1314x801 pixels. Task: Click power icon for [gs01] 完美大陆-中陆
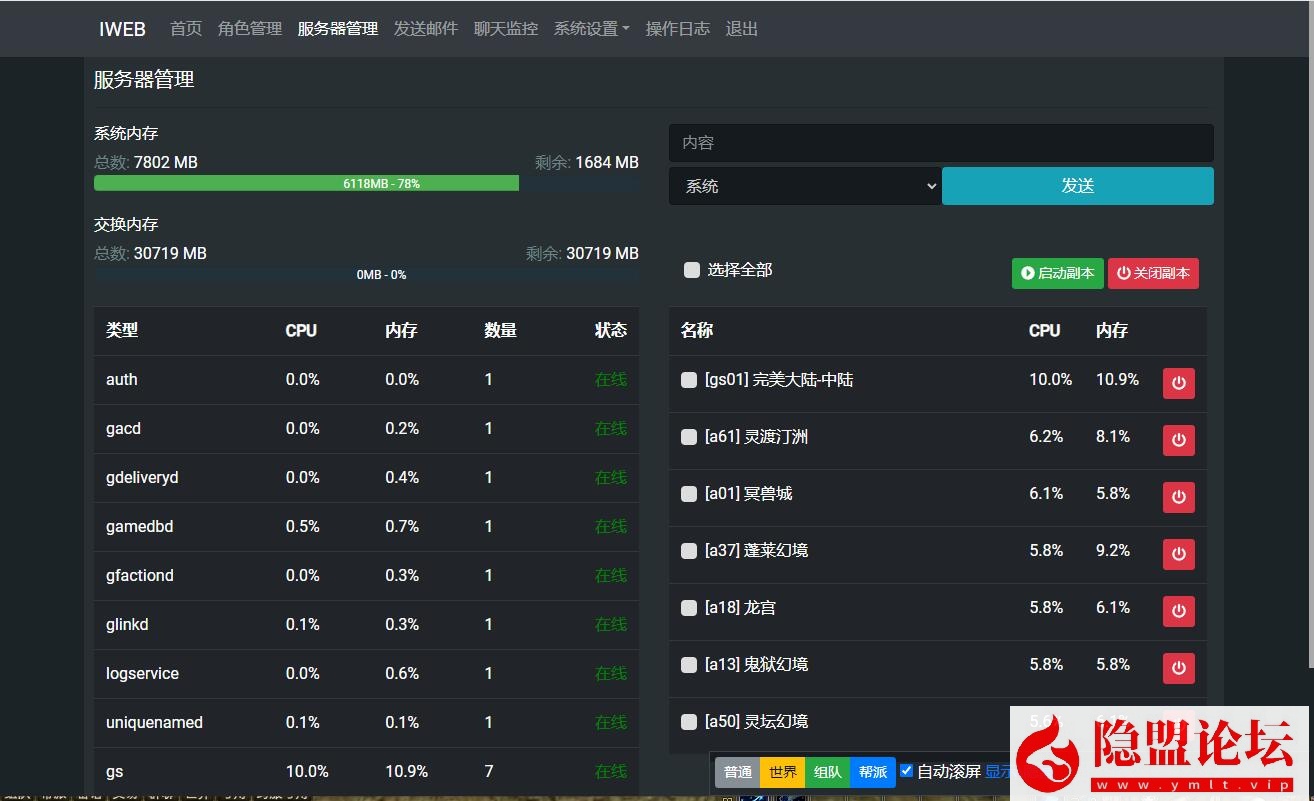pyautogui.click(x=1178, y=383)
